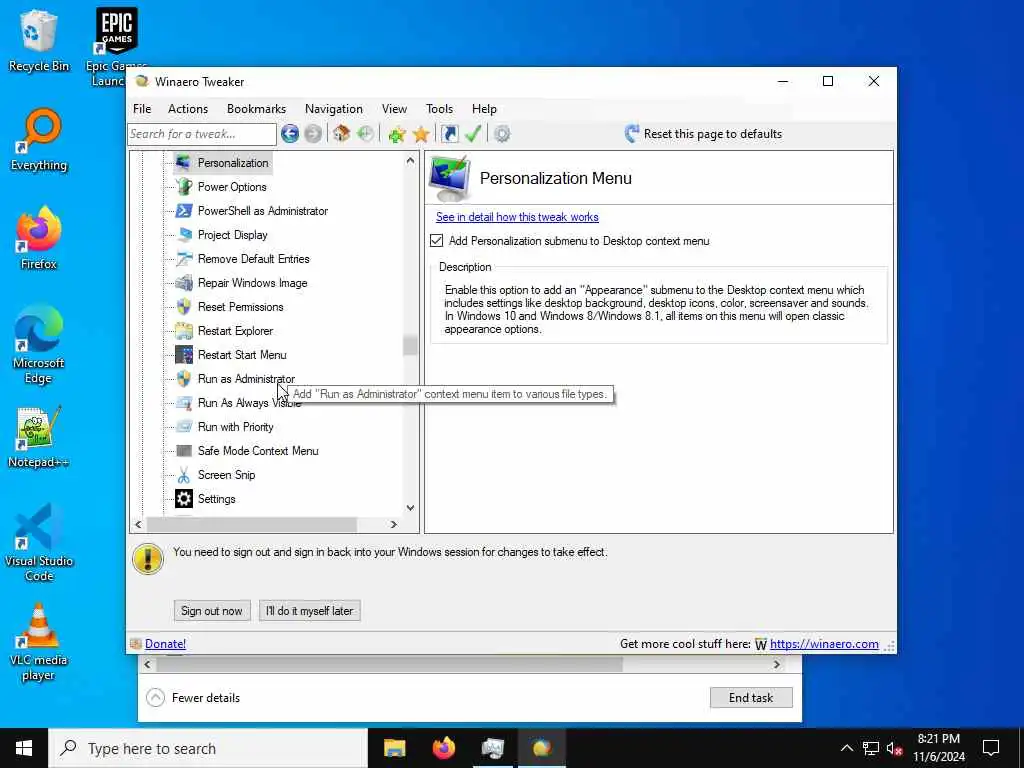Select the Everything desktop shortcut
This screenshot has width=1024, height=768.
tap(39, 140)
